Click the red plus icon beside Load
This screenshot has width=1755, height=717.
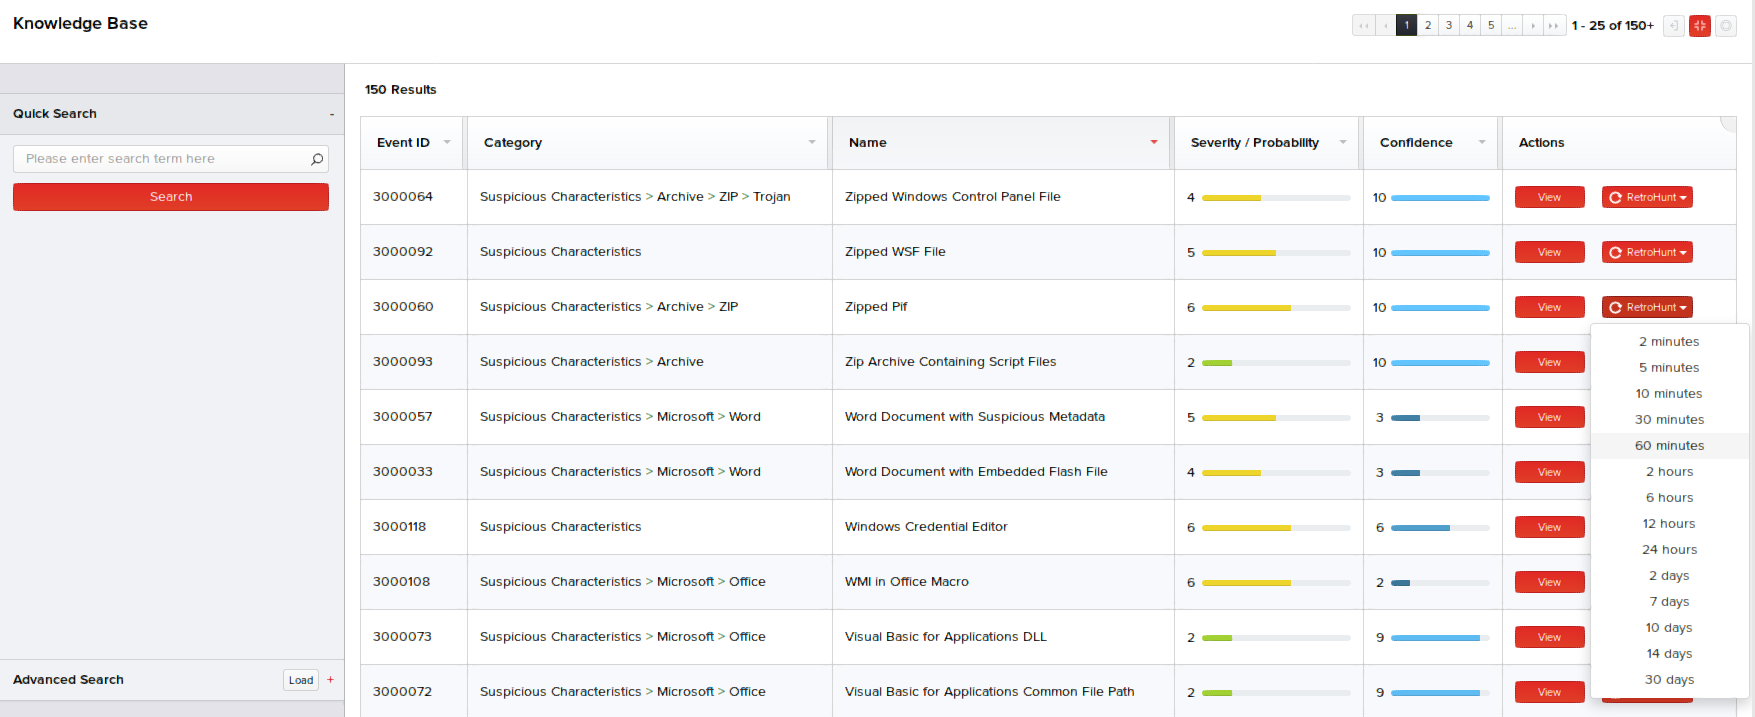[331, 680]
